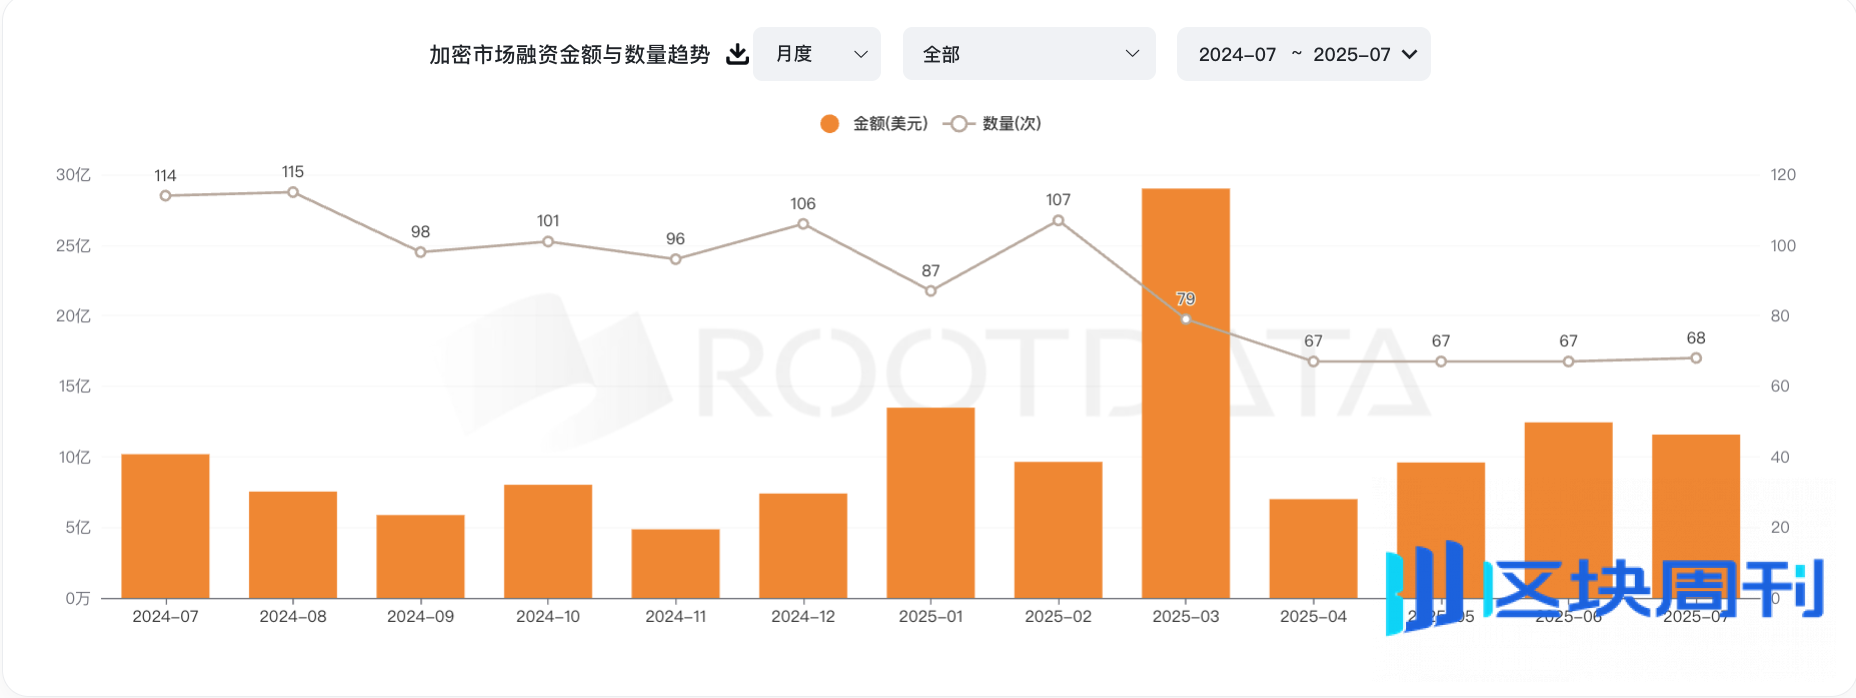Open the 2024-07 ~ 2025-07 date range picker
This screenshot has height=698, width=1856.
[1303, 54]
